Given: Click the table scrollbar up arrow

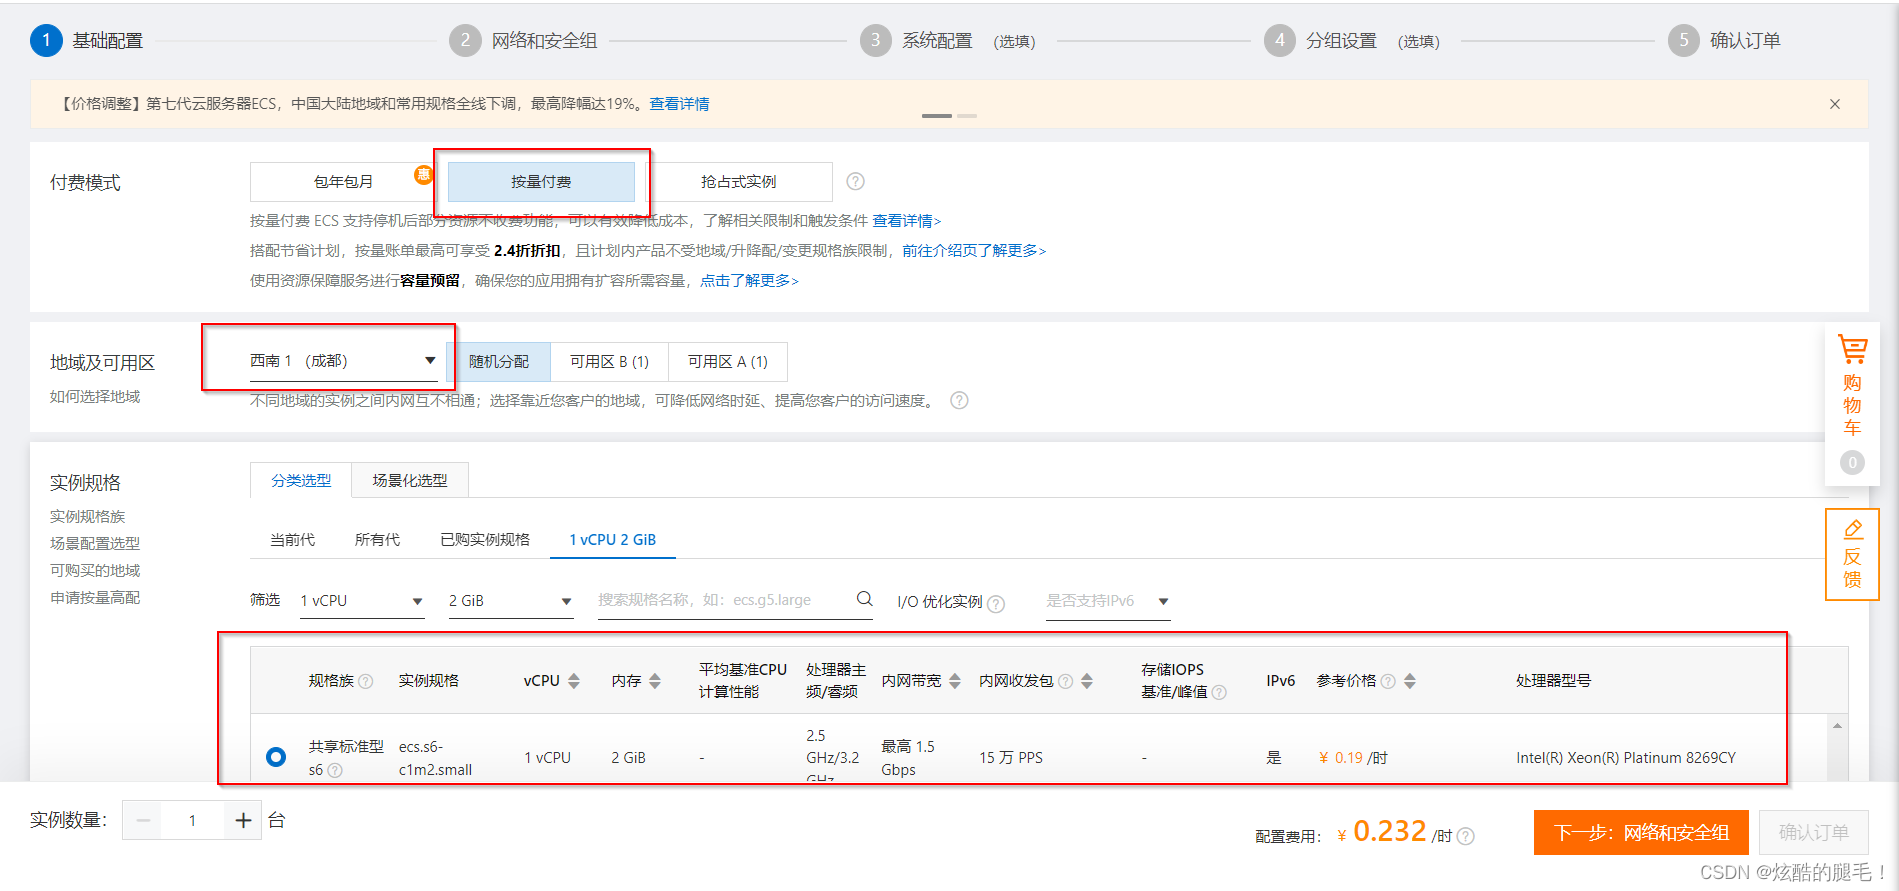Looking at the screenshot, I should click(x=1837, y=726).
